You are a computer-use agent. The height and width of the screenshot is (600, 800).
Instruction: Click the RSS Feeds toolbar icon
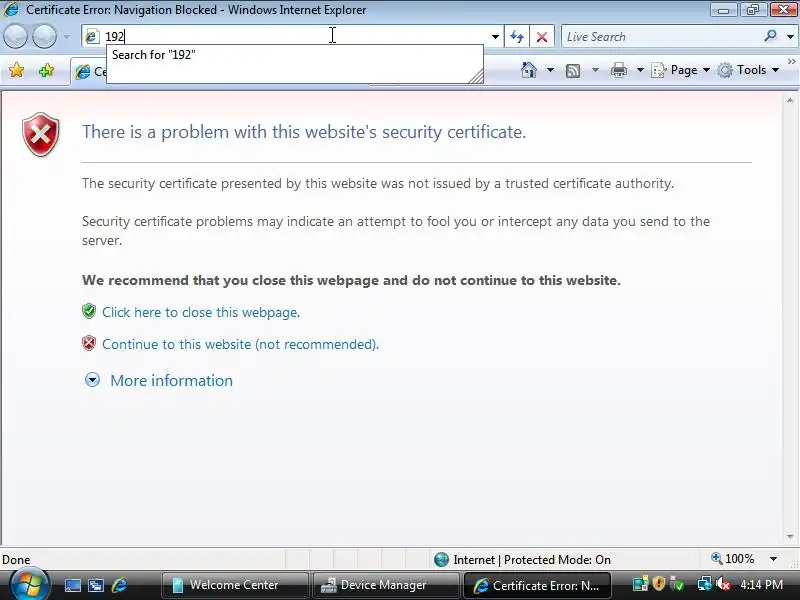573,70
